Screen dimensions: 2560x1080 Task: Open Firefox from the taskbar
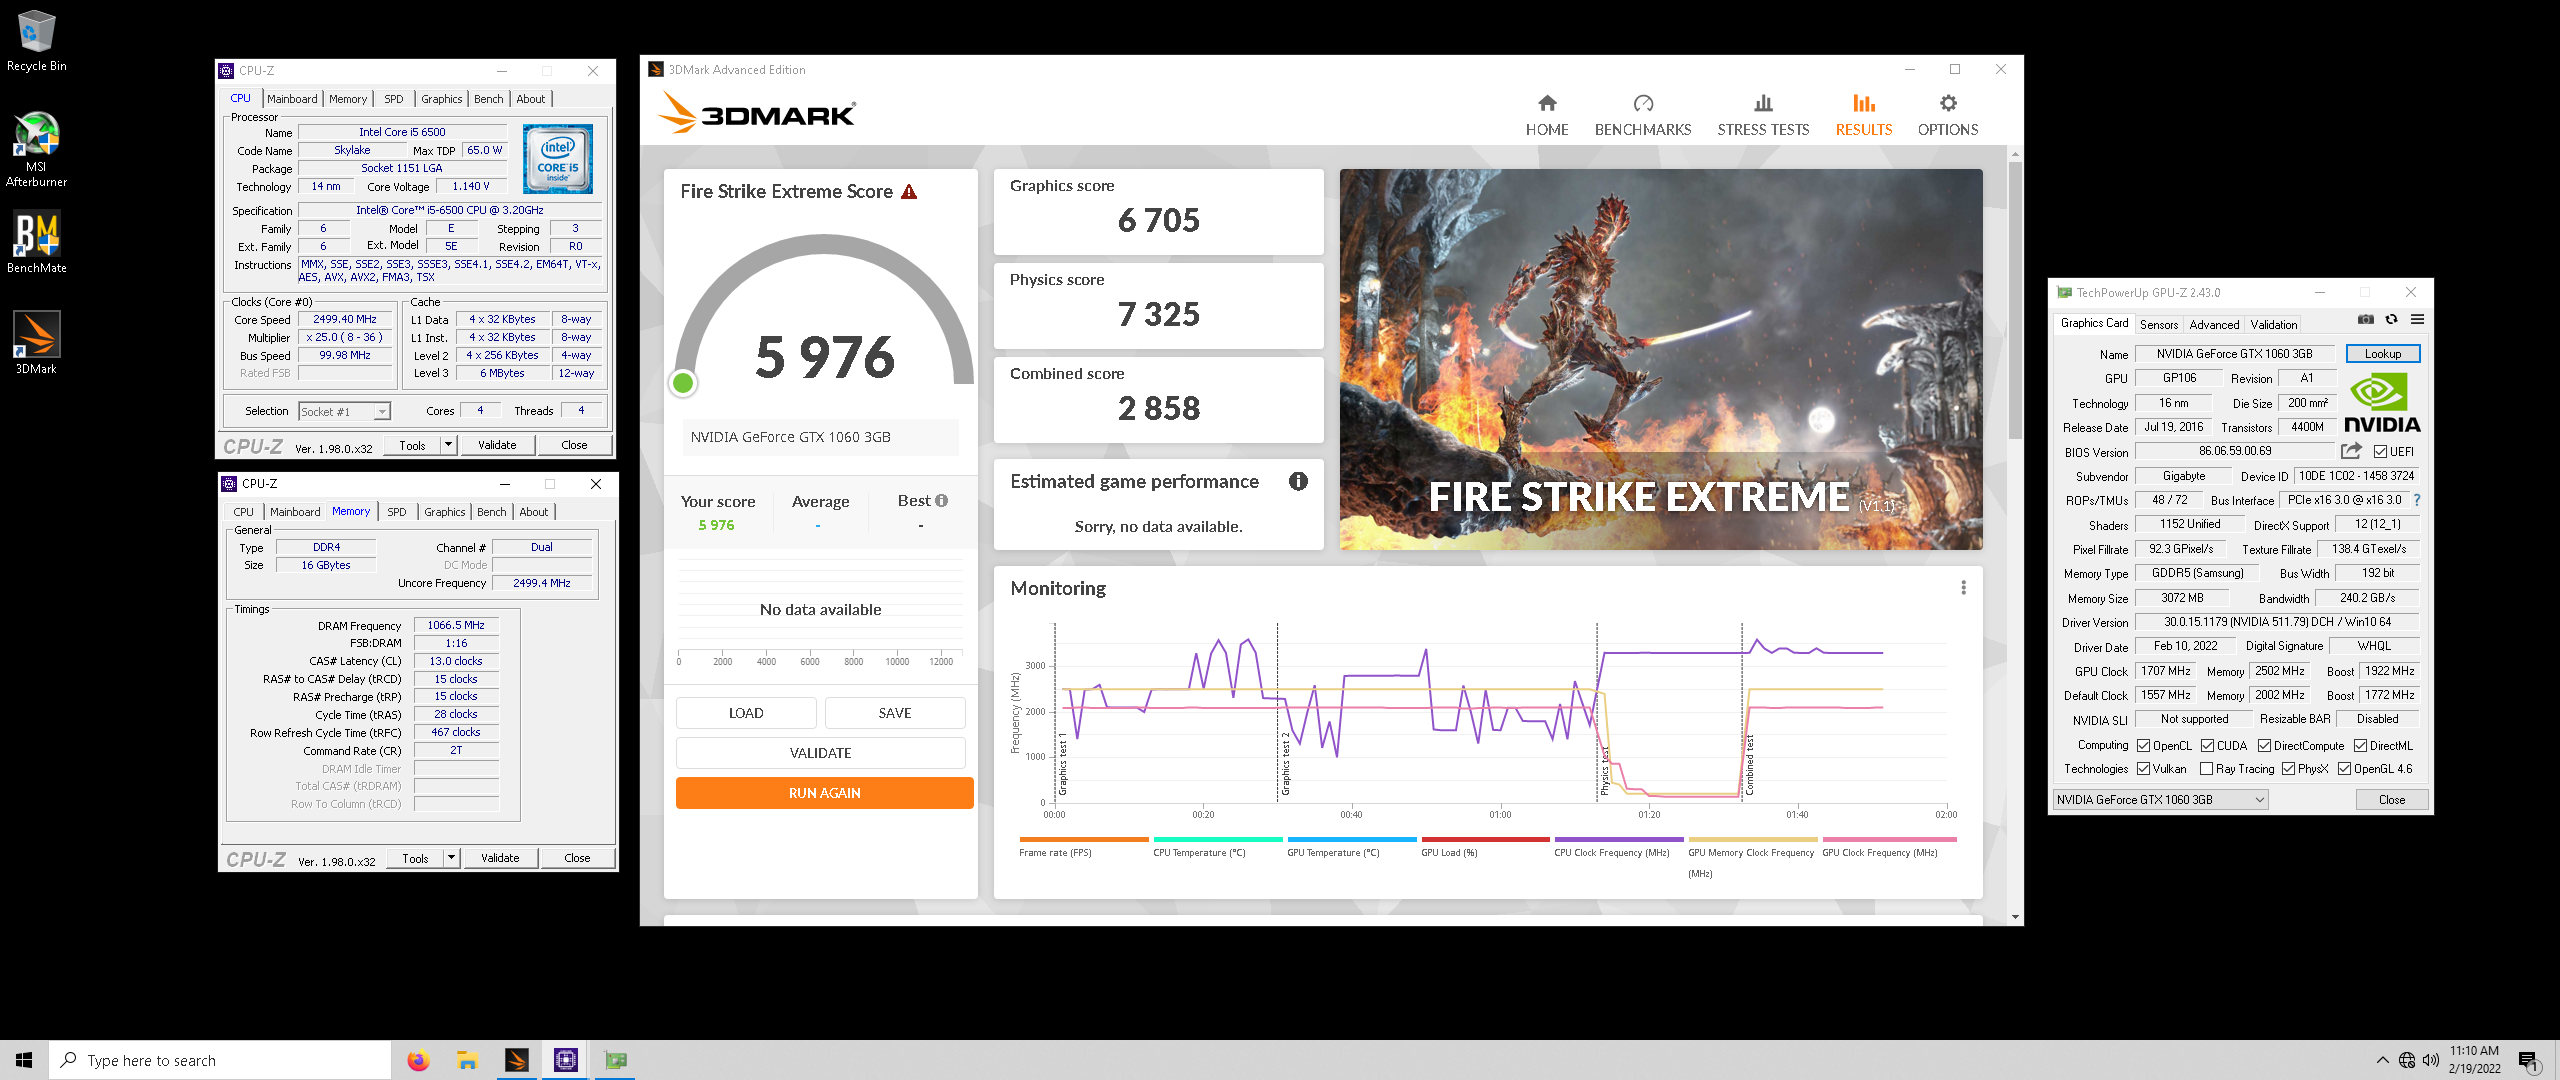coord(418,1060)
